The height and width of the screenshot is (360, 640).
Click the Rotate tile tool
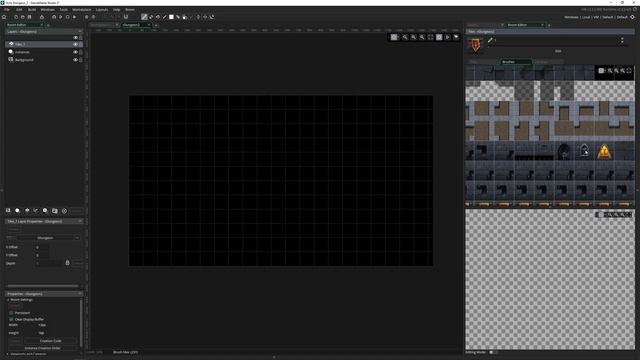212,17
